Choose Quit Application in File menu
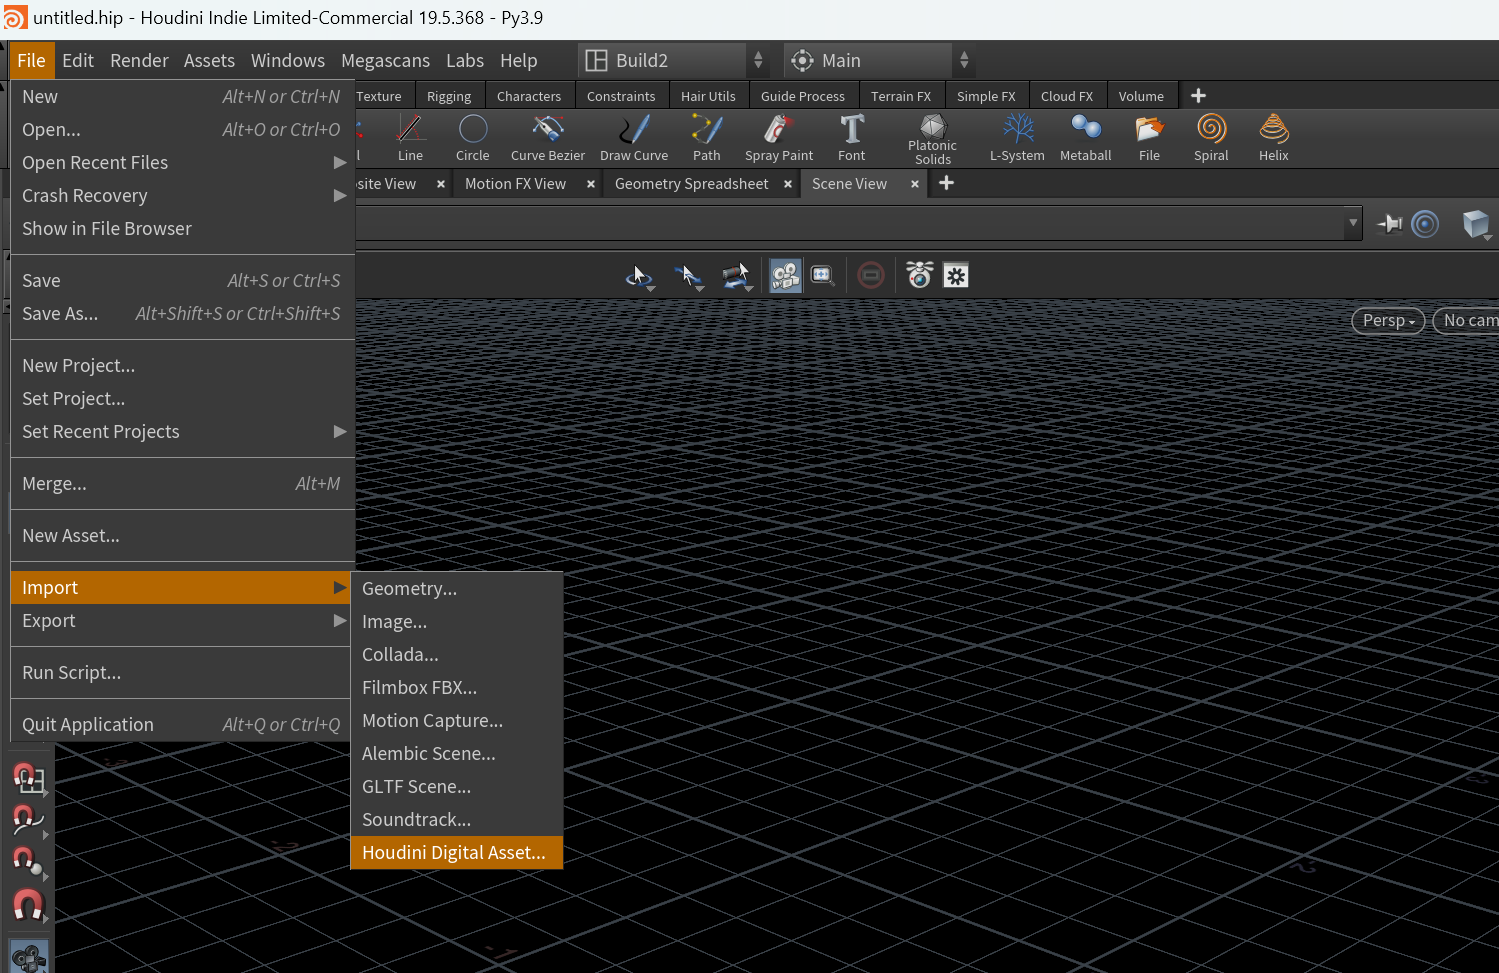Image resolution: width=1499 pixels, height=973 pixels. click(183, 725)
